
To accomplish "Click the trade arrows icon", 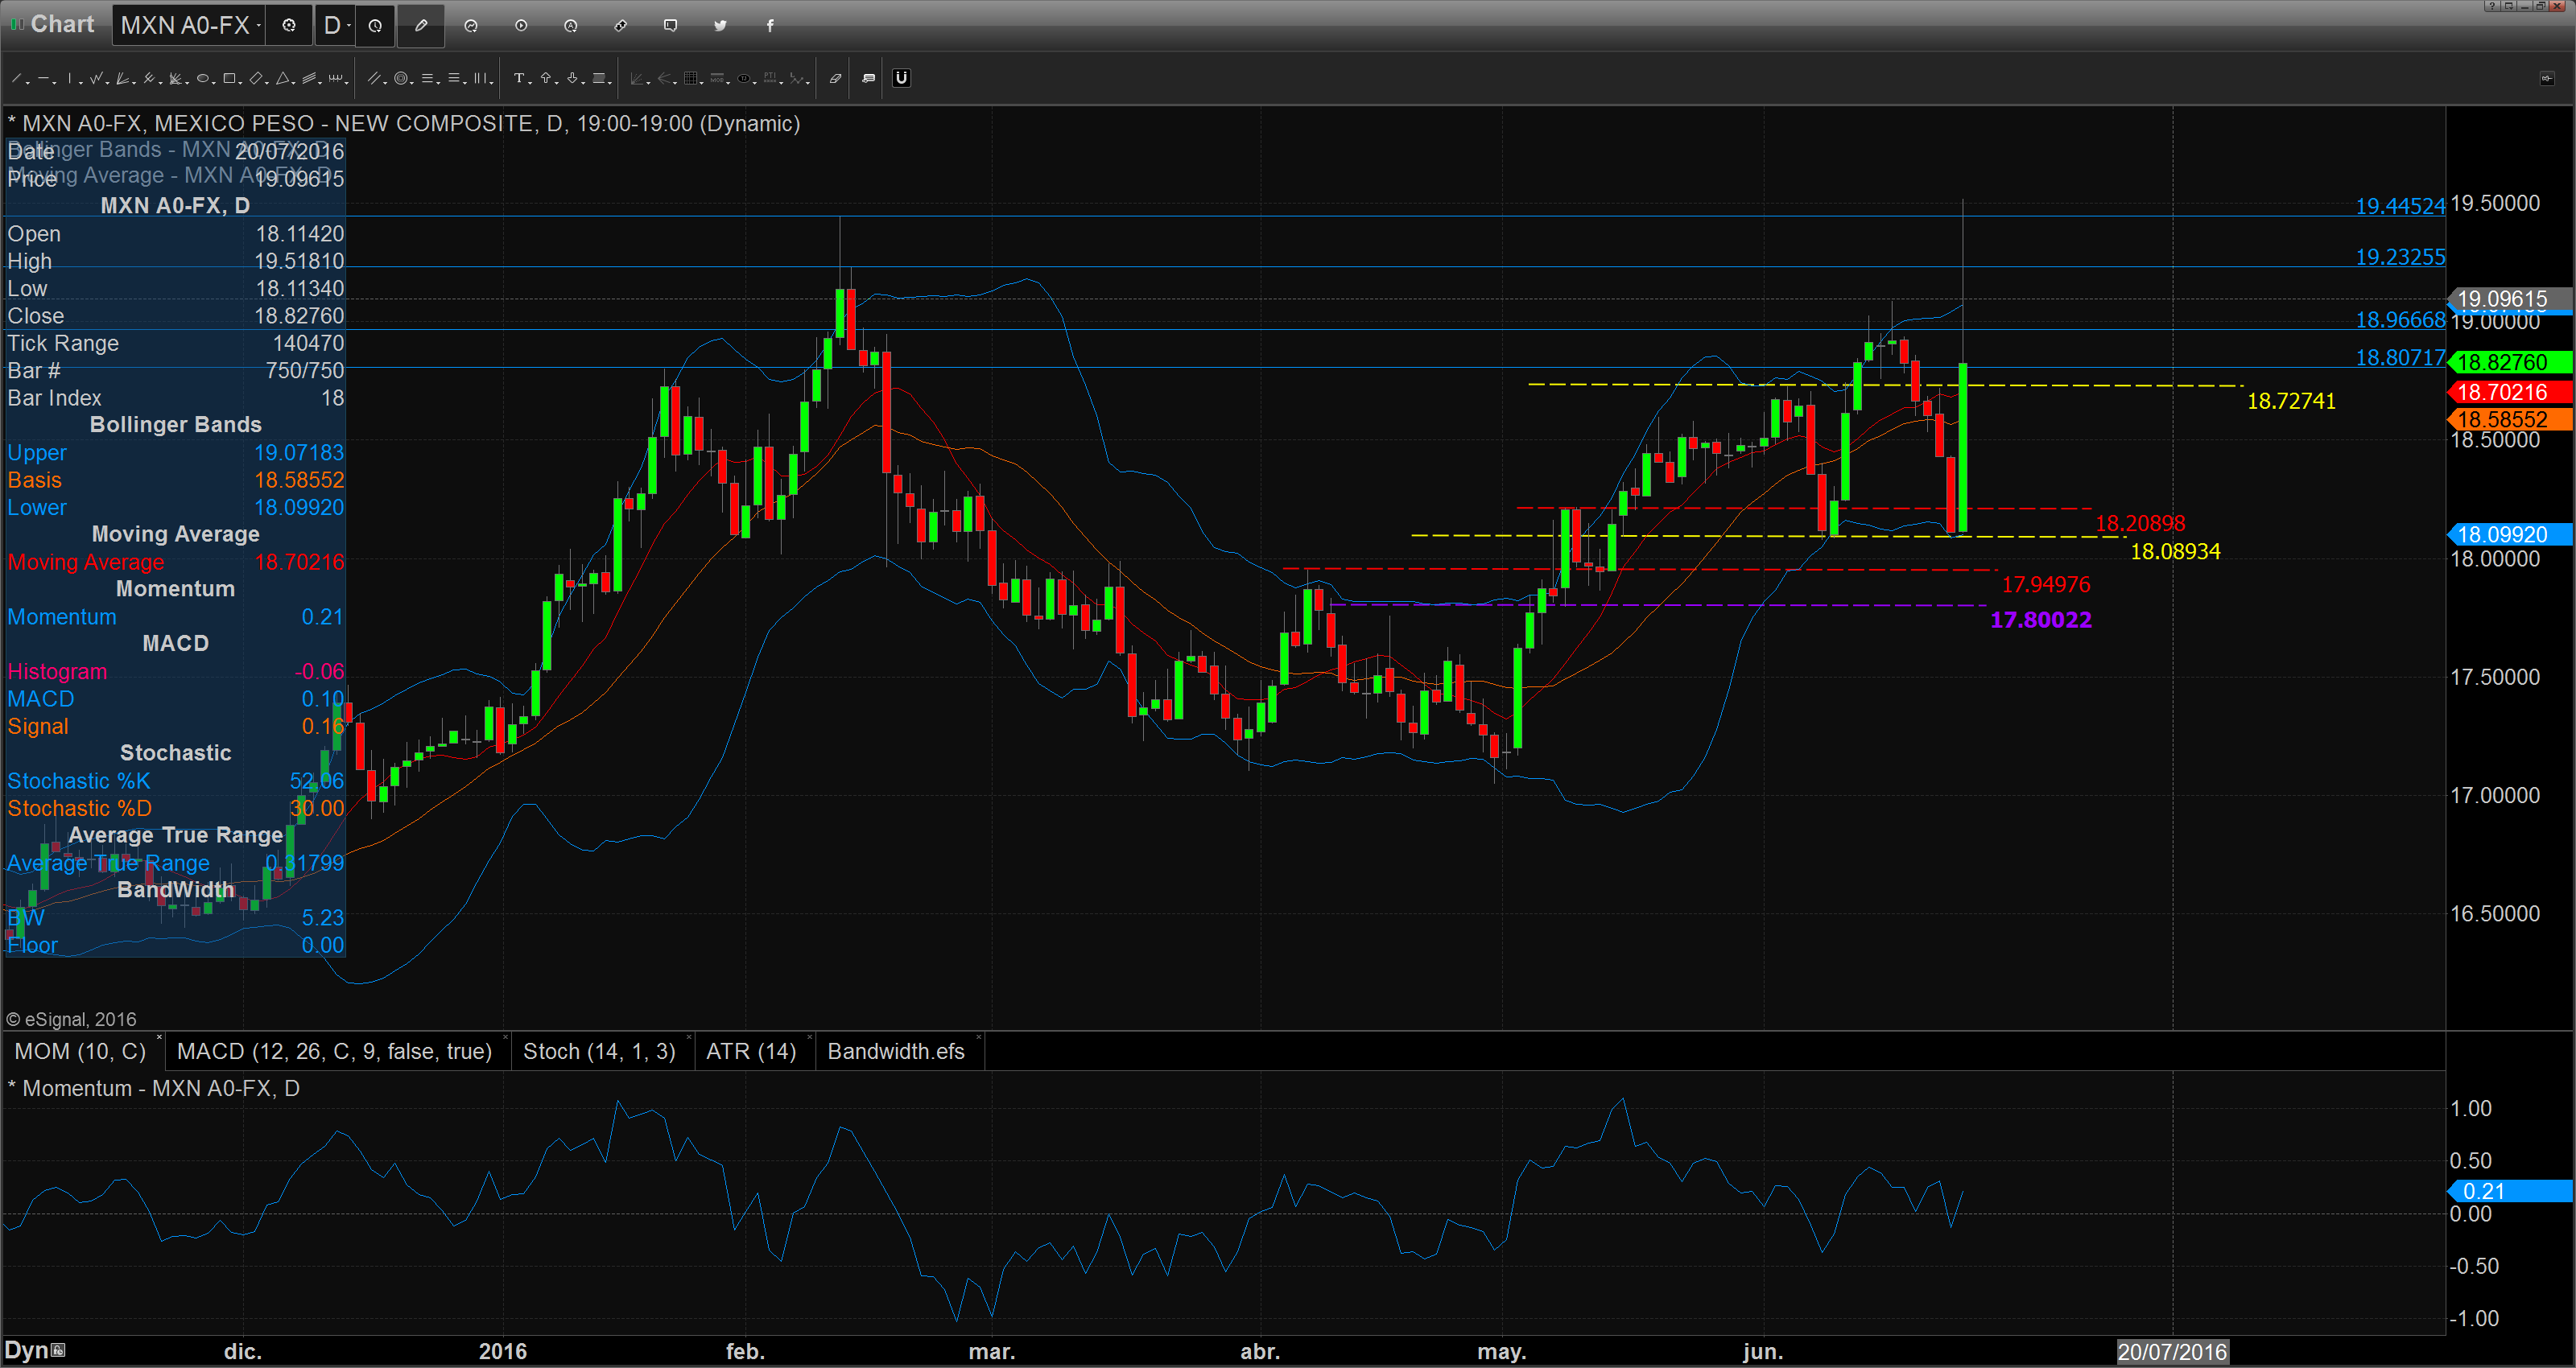I will coord(621,26).
